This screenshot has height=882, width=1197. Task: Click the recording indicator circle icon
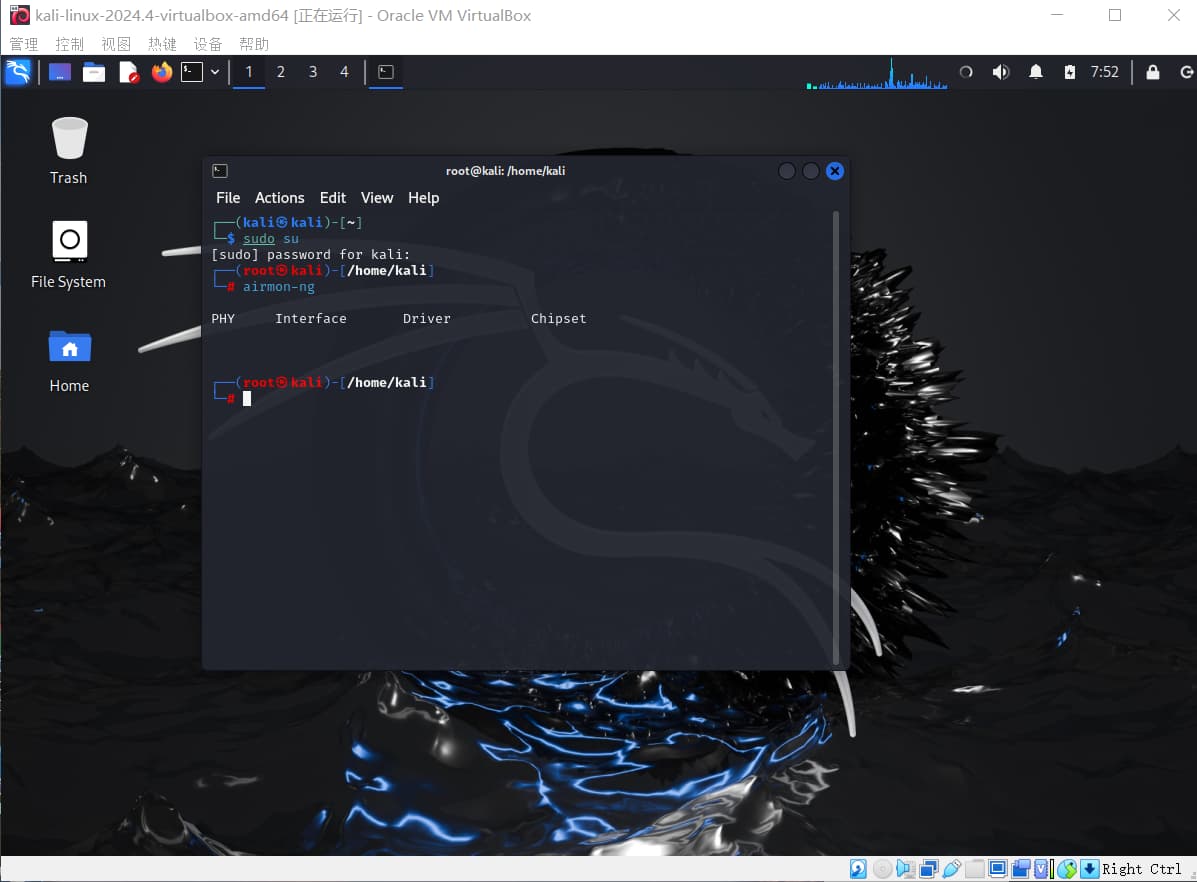(966, 72)
